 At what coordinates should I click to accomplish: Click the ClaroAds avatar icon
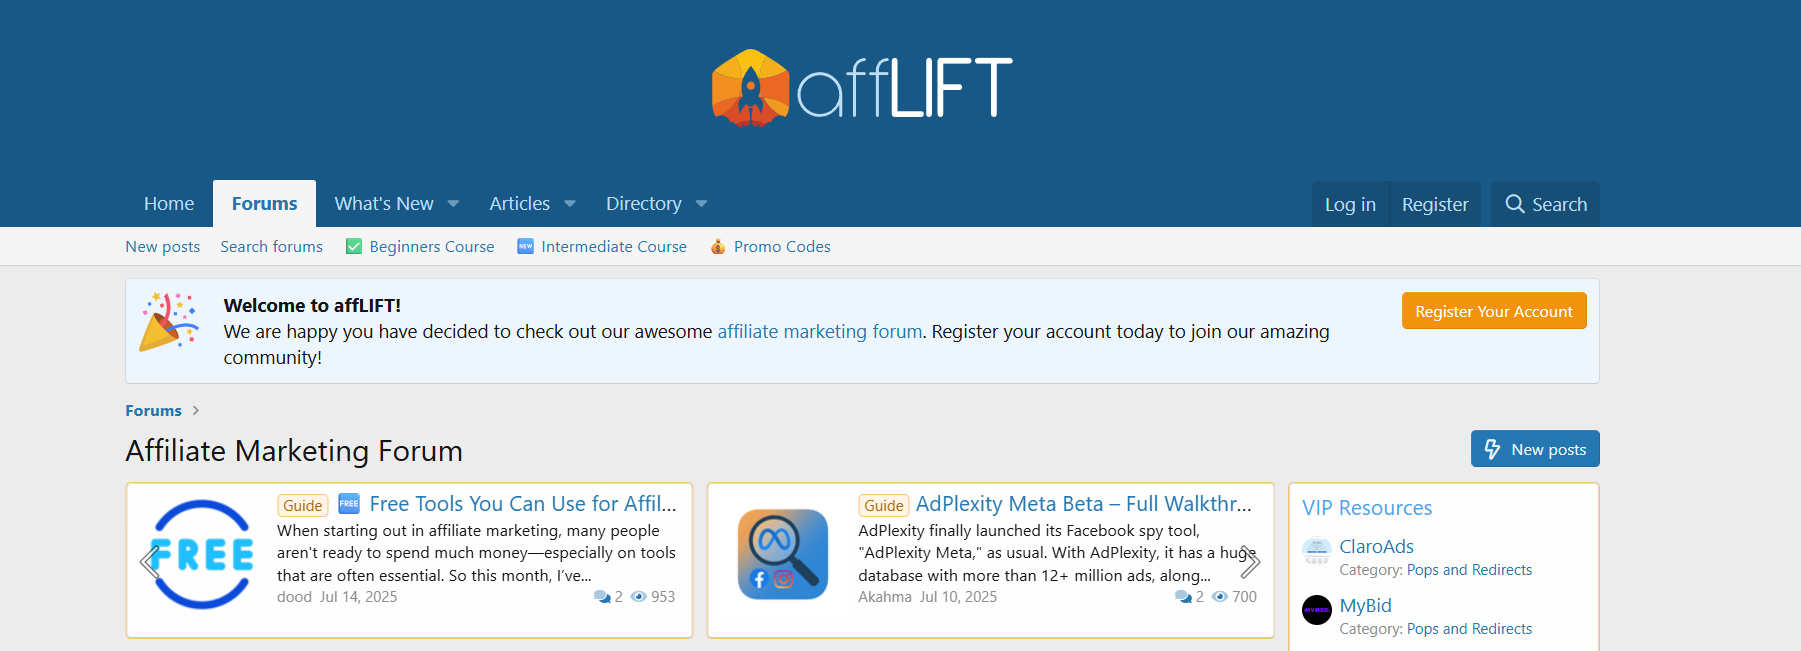(1317, 551)
